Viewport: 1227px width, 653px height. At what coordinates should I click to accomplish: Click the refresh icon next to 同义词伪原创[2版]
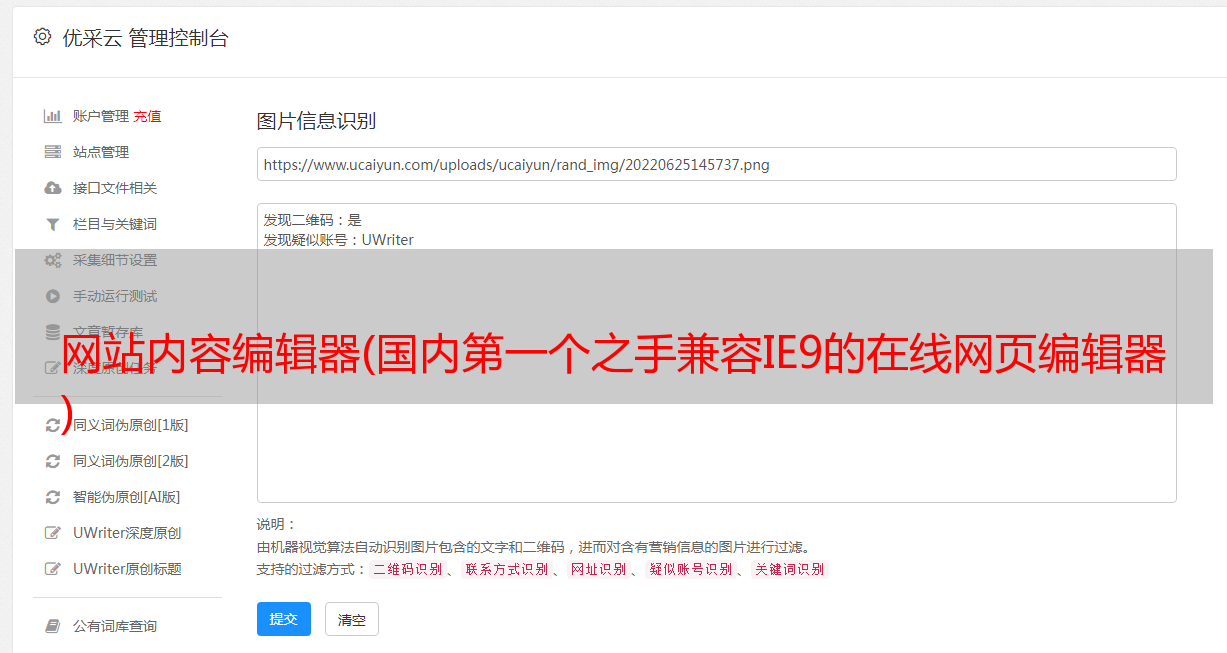point(53,461)
